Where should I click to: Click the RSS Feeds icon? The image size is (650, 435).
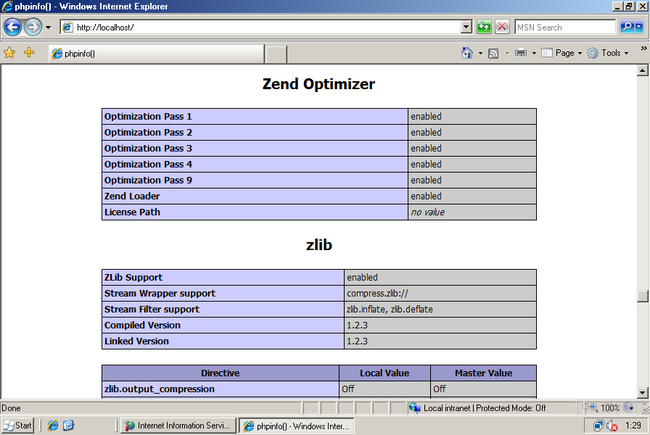pyautogui.click(x=493, y=53)
